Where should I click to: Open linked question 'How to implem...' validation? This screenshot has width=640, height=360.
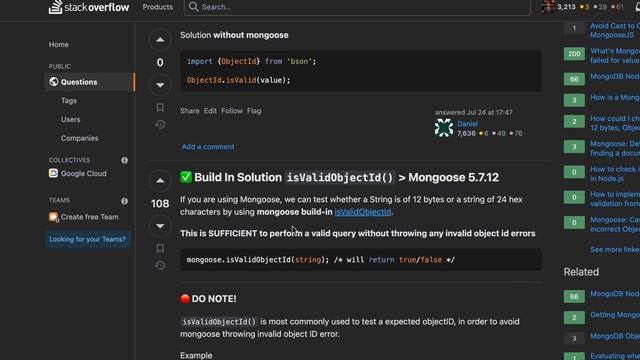(x=615, y=199)
